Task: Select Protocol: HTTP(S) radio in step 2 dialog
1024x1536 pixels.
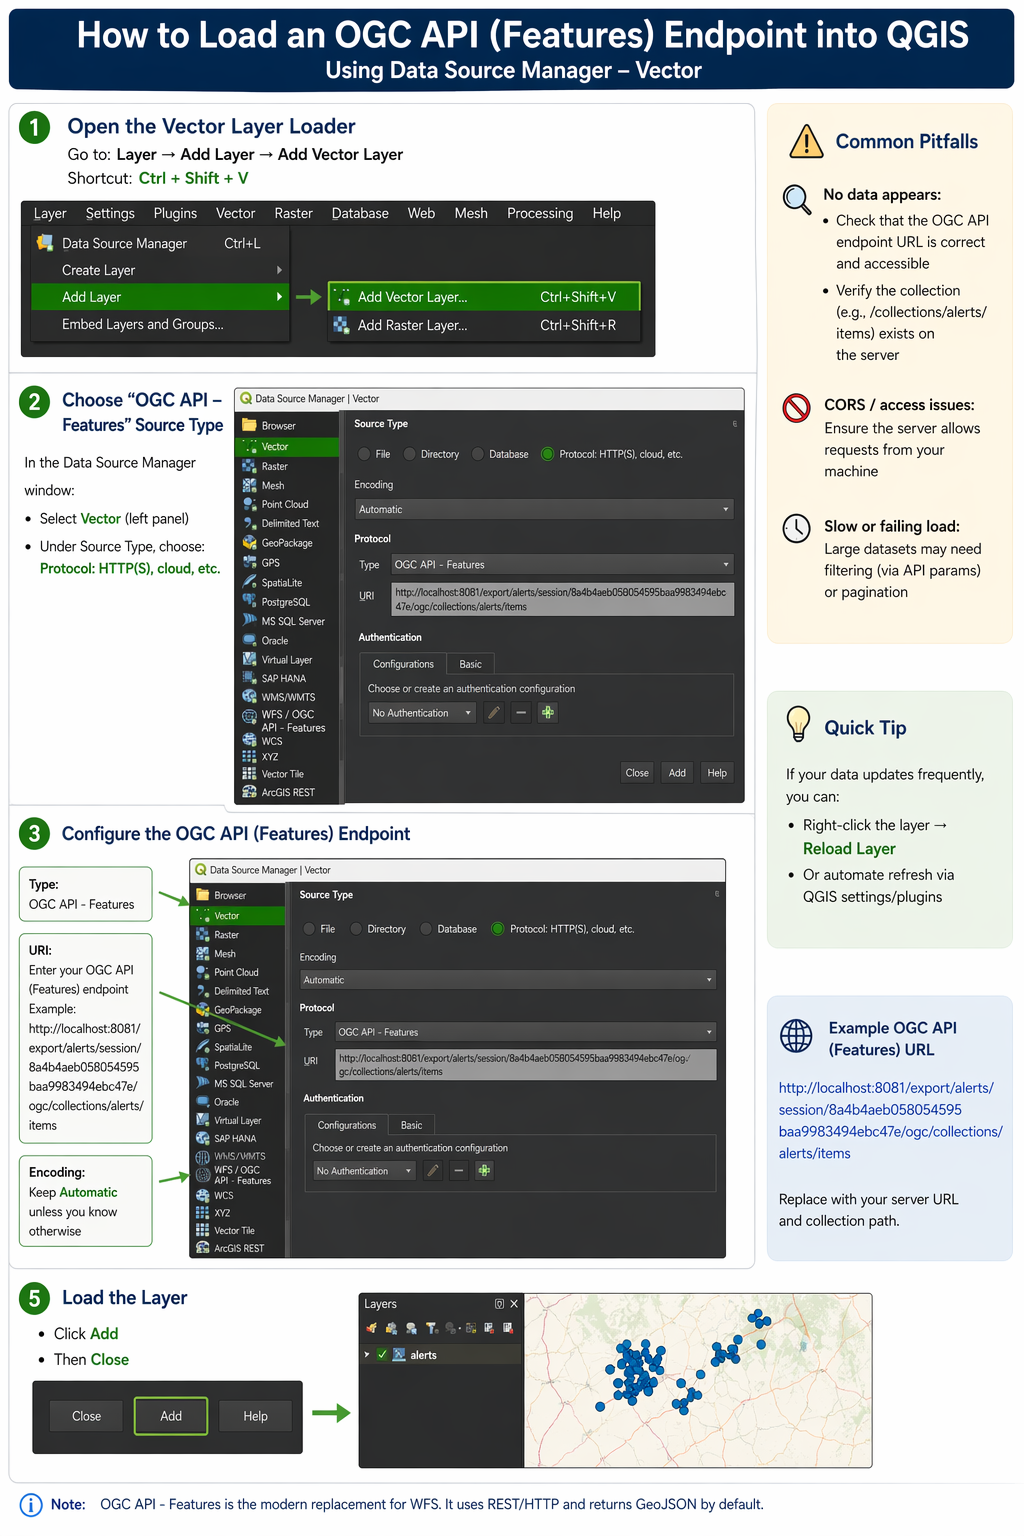Action: click(547, 454)
